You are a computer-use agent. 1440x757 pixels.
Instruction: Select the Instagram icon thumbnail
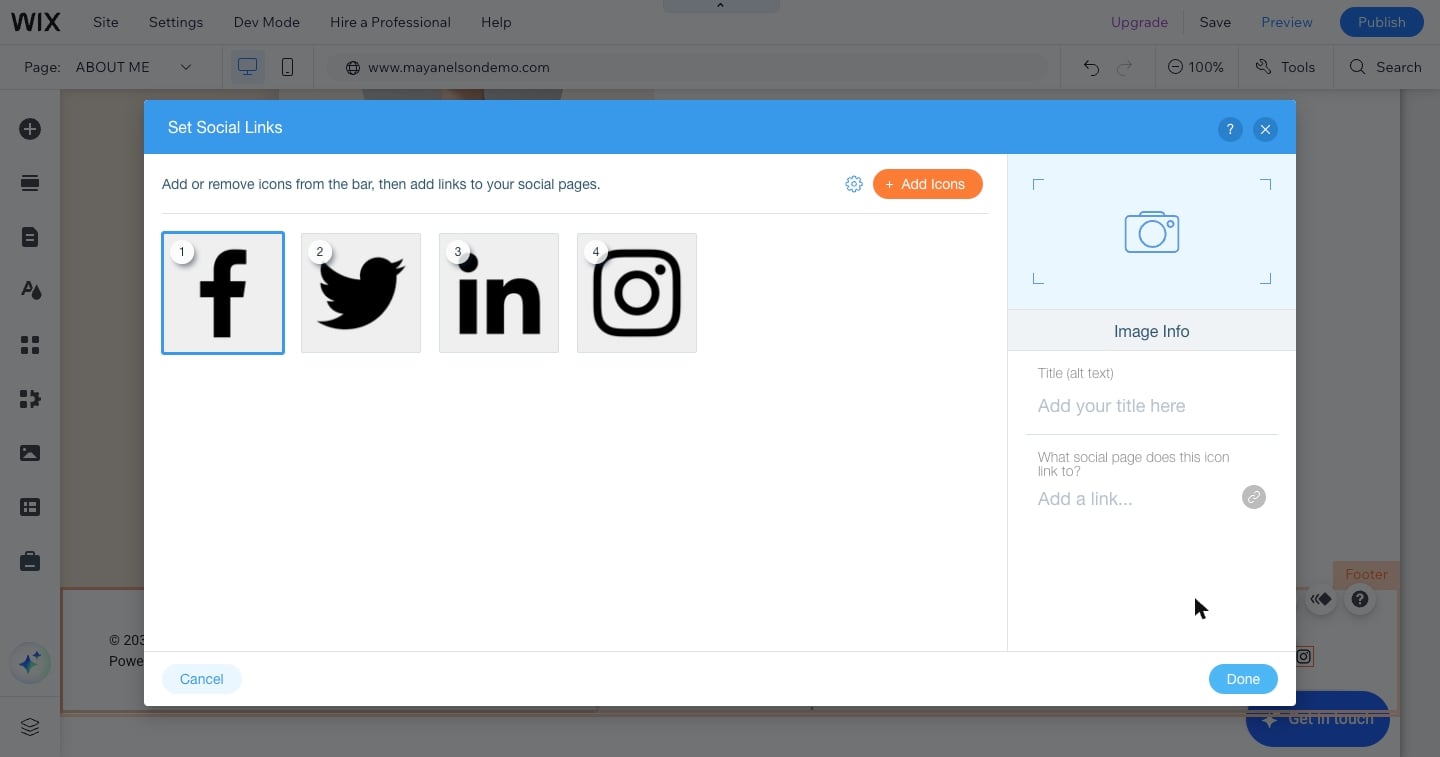[x=637, y=293]
